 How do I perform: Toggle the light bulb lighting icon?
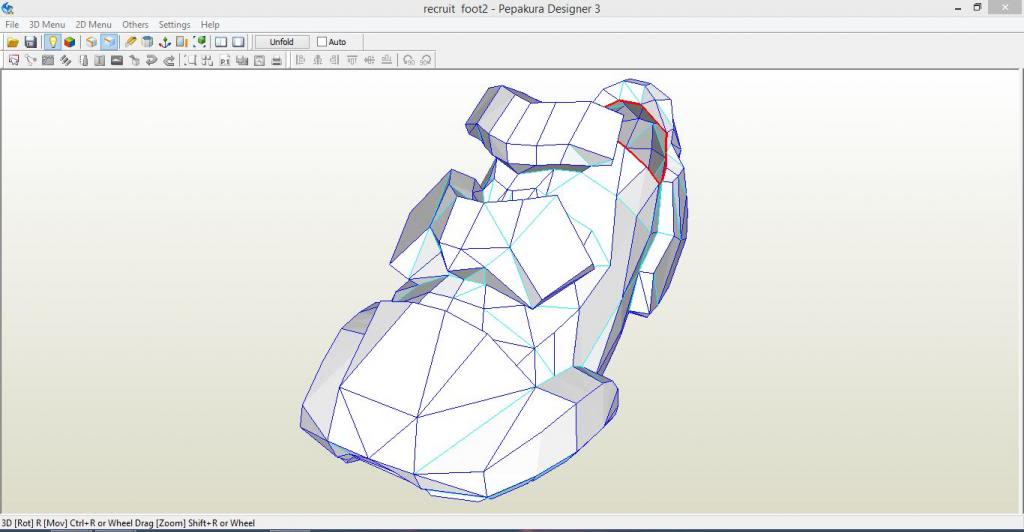[x=52, y=42]
